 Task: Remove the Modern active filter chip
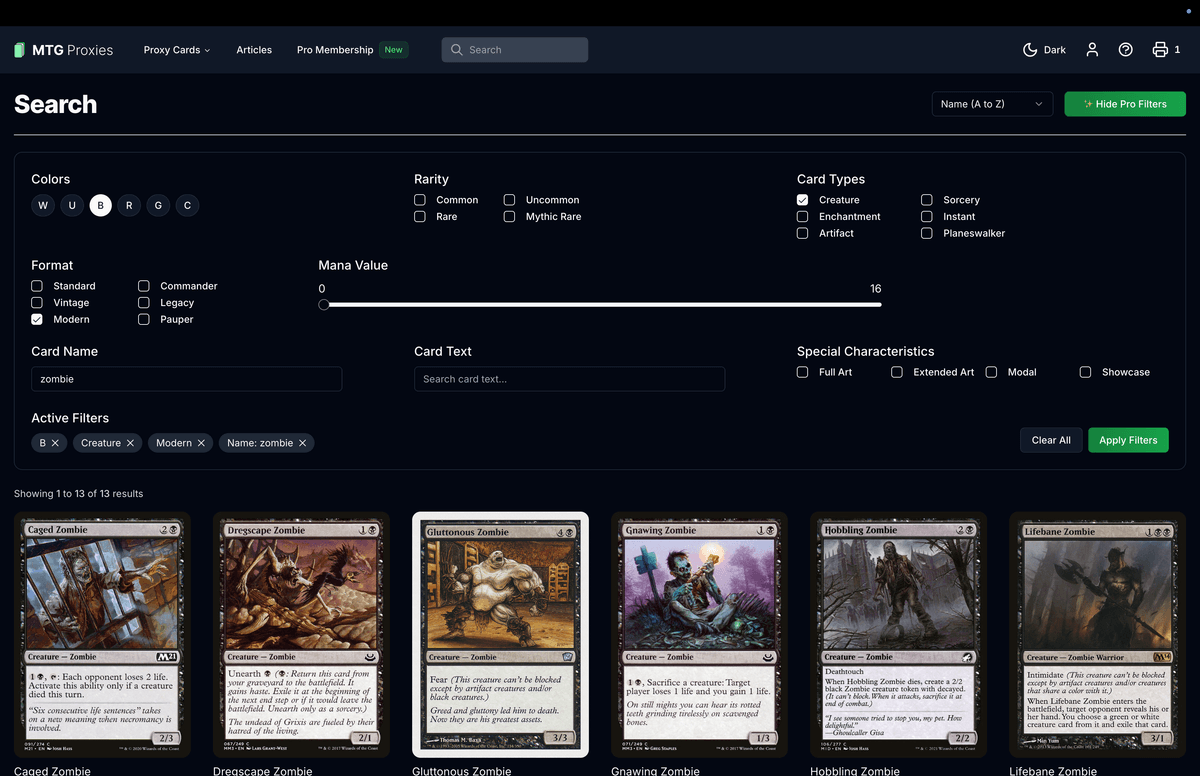tap(201, 442)
